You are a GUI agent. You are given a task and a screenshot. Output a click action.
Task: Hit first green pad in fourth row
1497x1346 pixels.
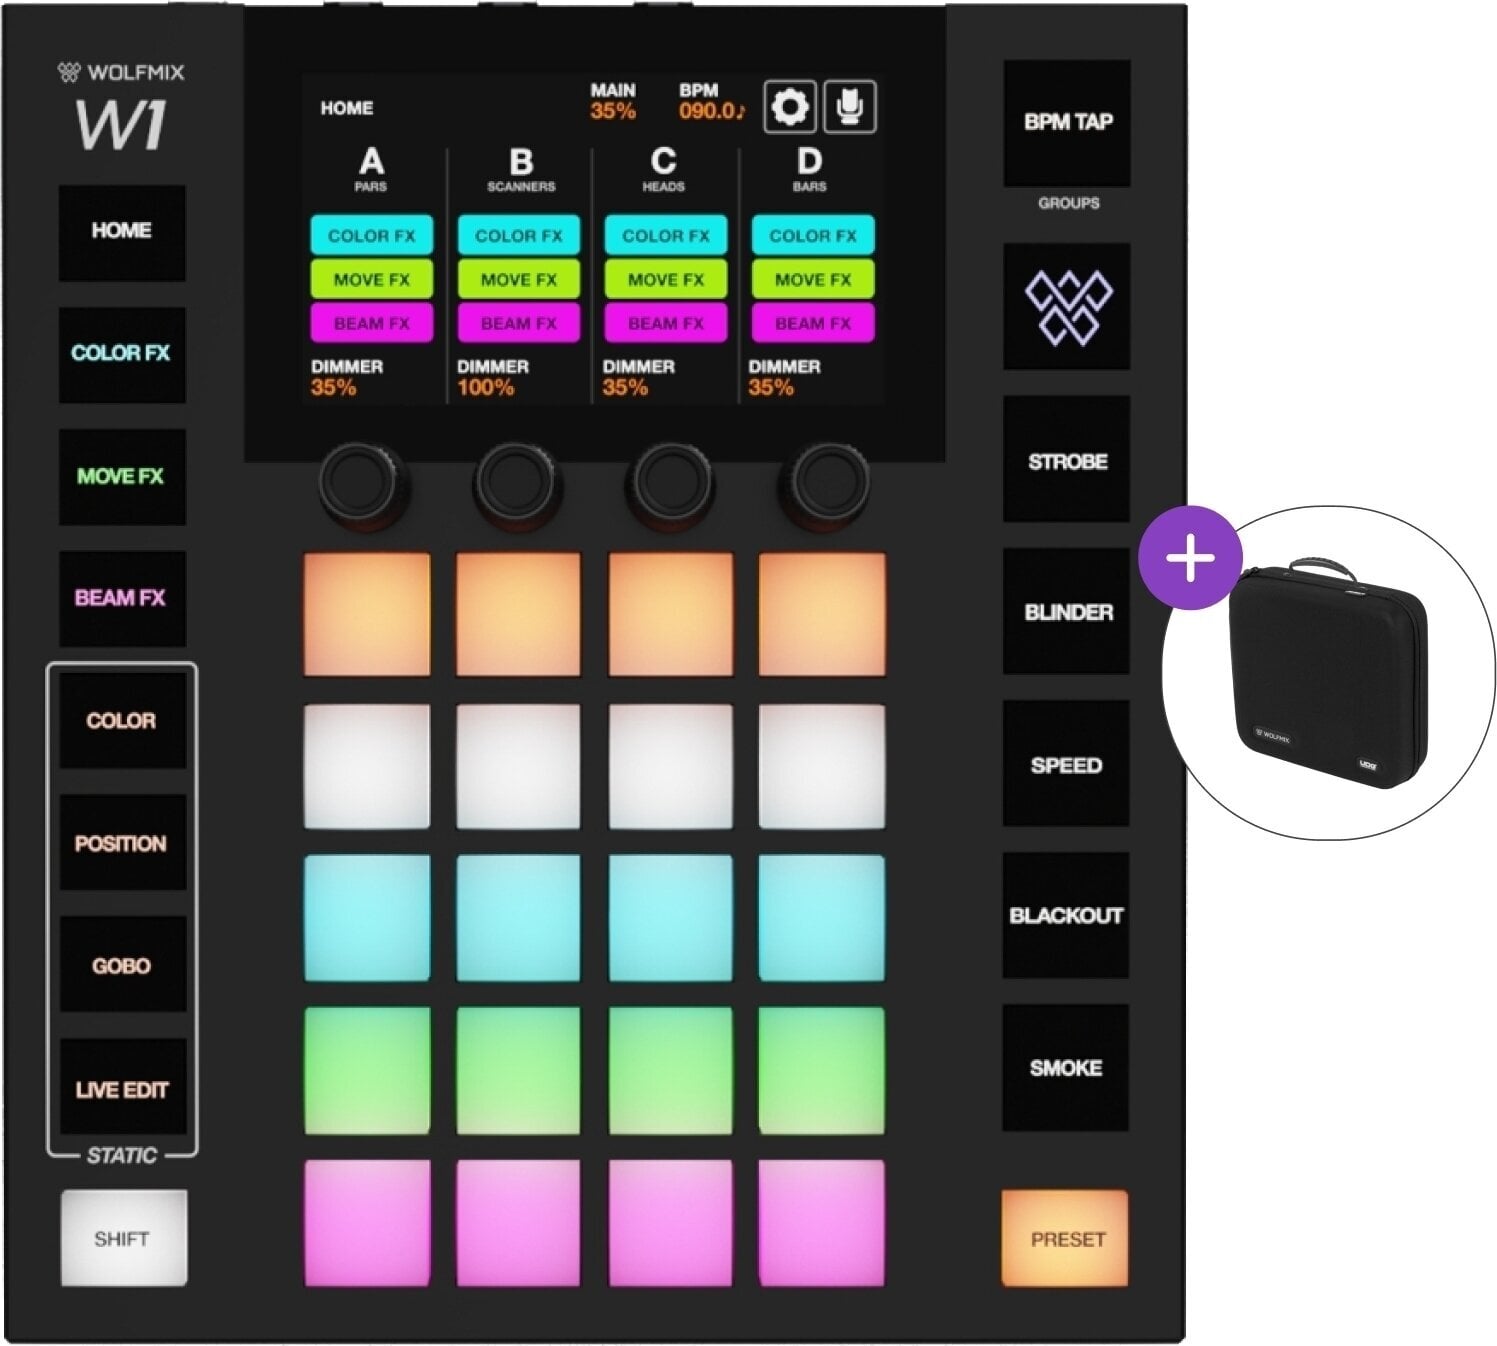[x=367, y=1070]
